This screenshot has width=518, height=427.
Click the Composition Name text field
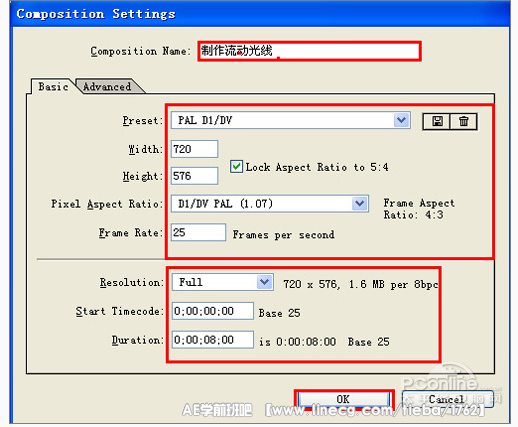pyautogui.click(x=309, y=51)
